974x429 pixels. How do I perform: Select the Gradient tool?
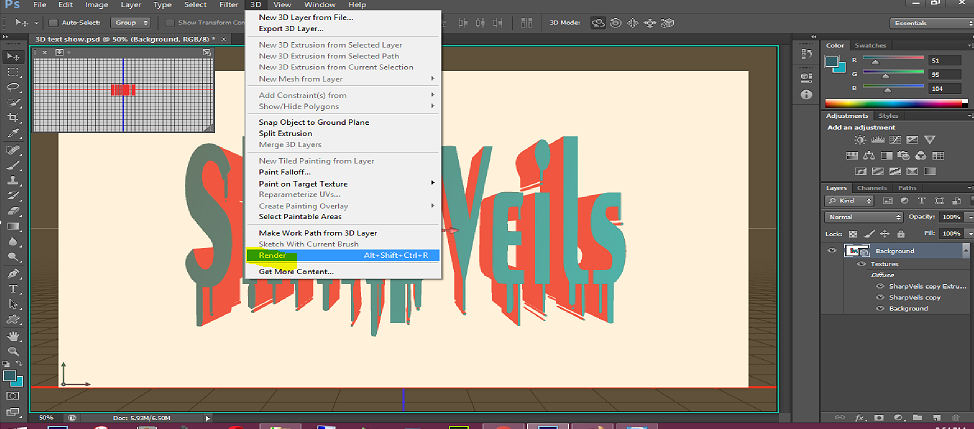click(x=12, y=227)
